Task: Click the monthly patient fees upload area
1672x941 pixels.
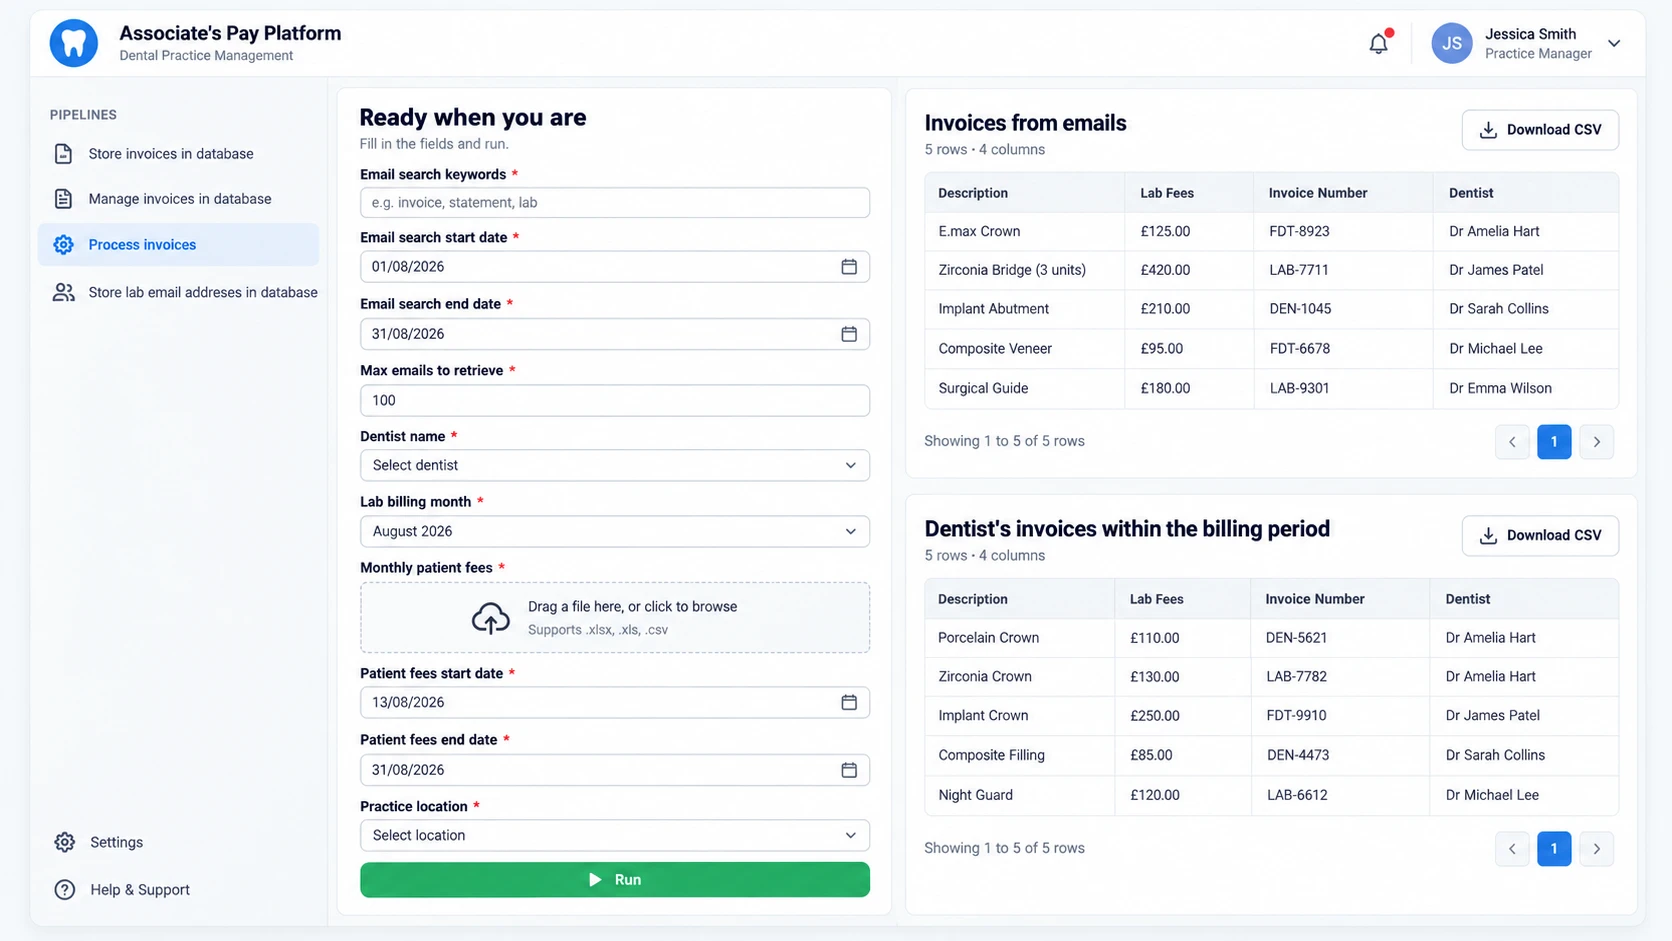Action: click(615, 618)
